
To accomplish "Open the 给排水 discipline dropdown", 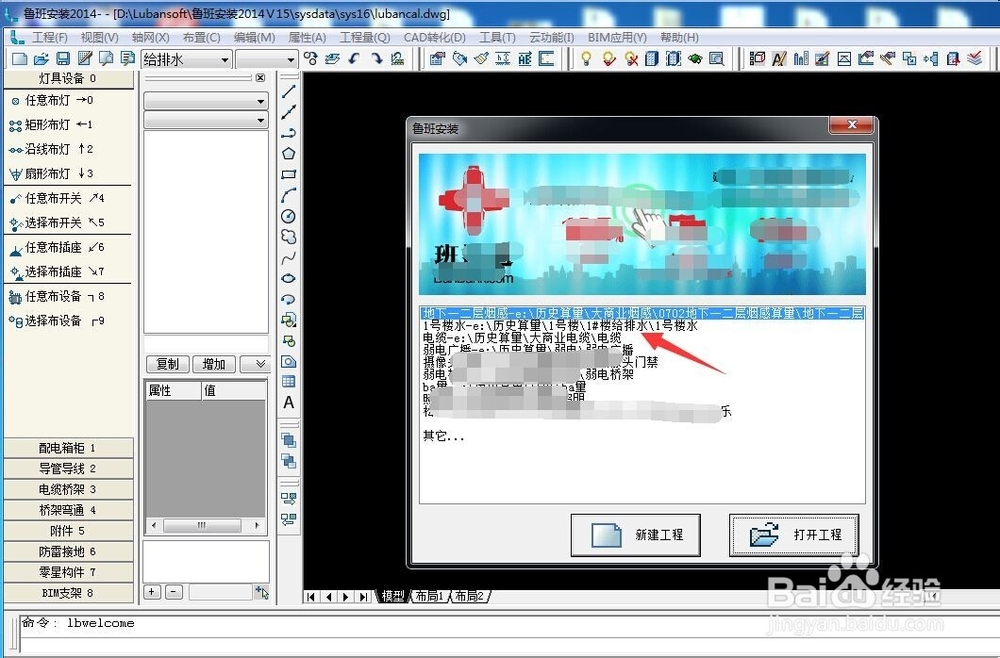I will tap(186, 59).
